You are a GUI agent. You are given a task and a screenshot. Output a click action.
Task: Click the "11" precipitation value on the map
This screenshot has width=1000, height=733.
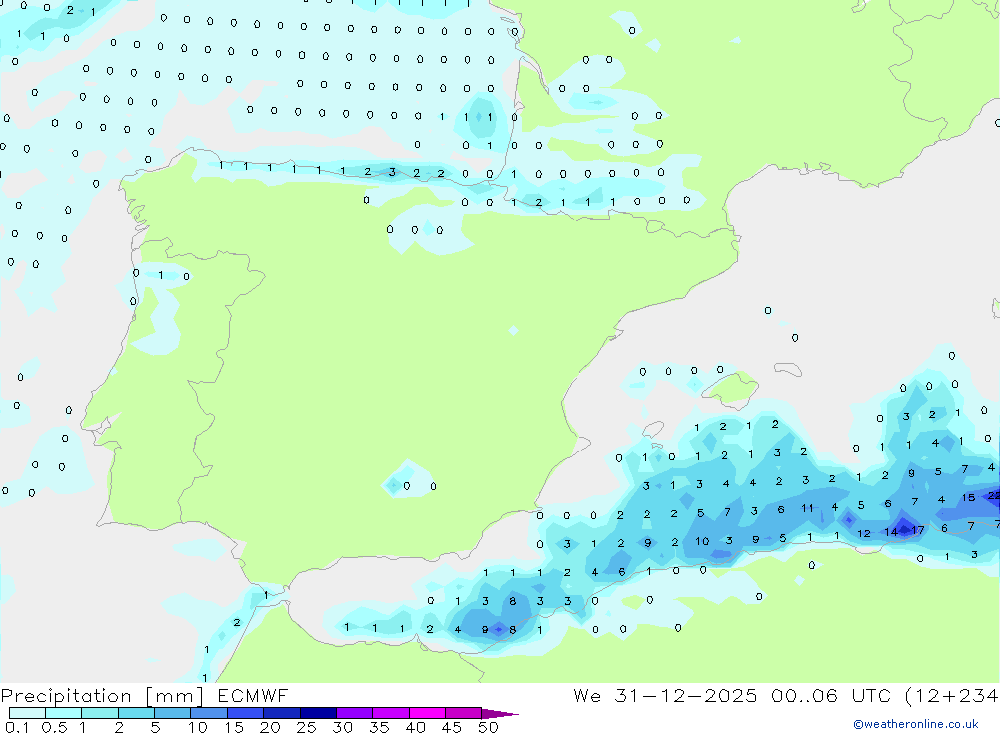click(807, 508)
